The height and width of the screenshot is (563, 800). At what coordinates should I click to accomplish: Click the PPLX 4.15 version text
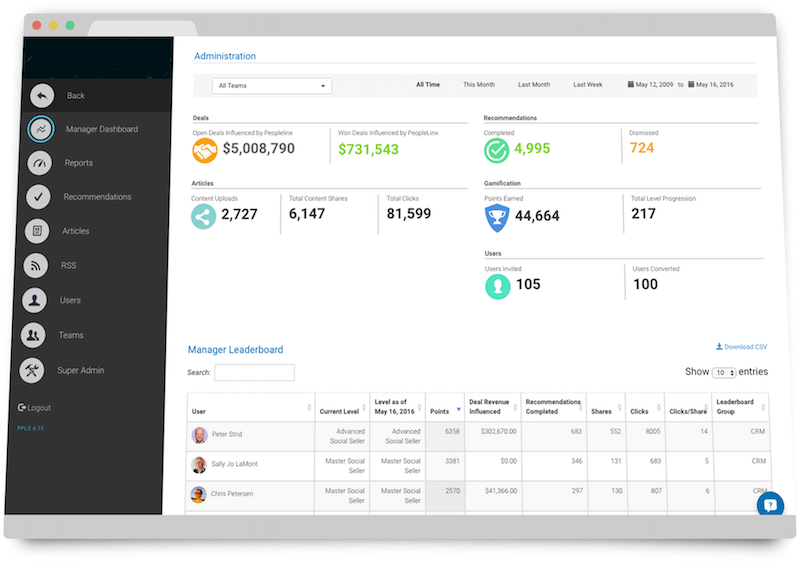(30, 428)
